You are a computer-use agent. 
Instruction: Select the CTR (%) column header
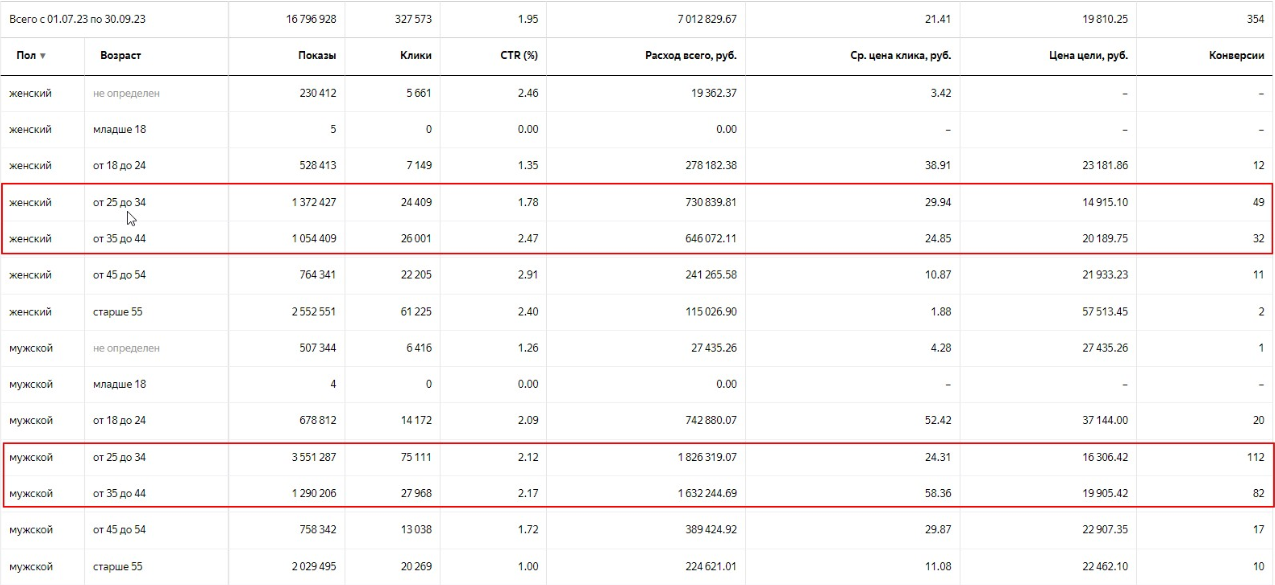[x=519, y=55]
